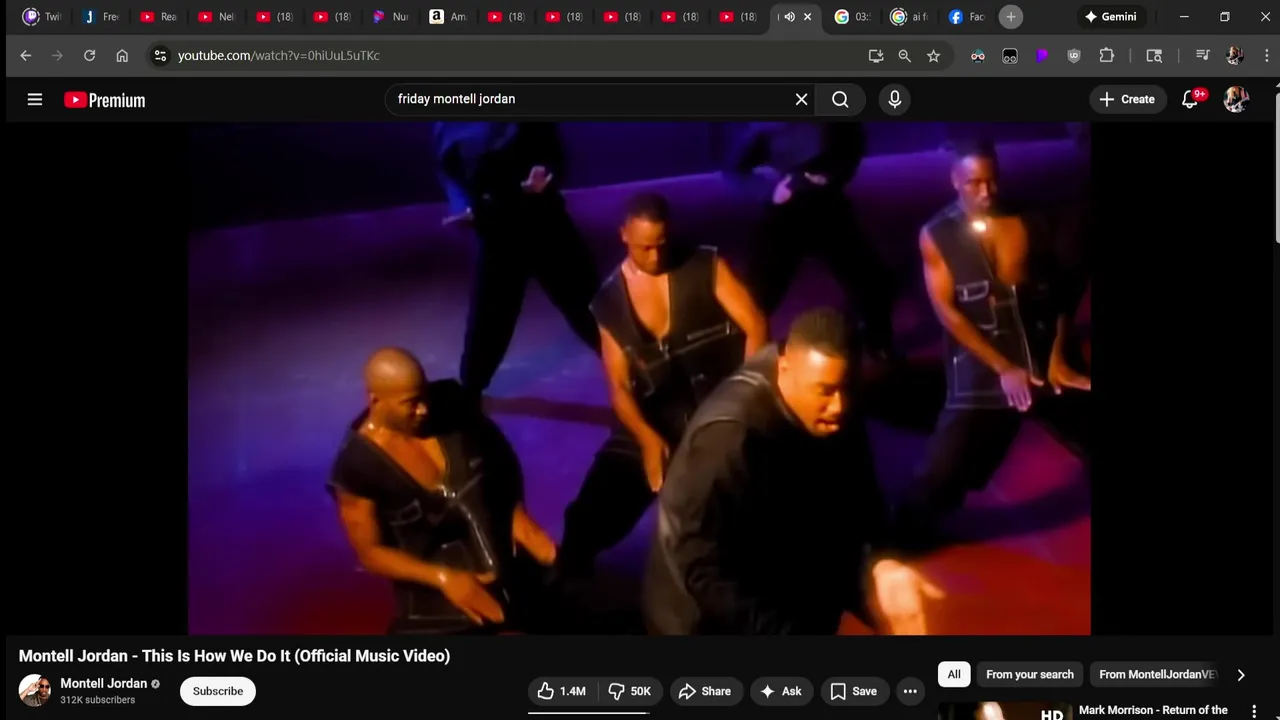Image resolution: width=1280 pixels, height=720 pixels.
Task: Select From your search chip
Action: (x=1030, y=674)
